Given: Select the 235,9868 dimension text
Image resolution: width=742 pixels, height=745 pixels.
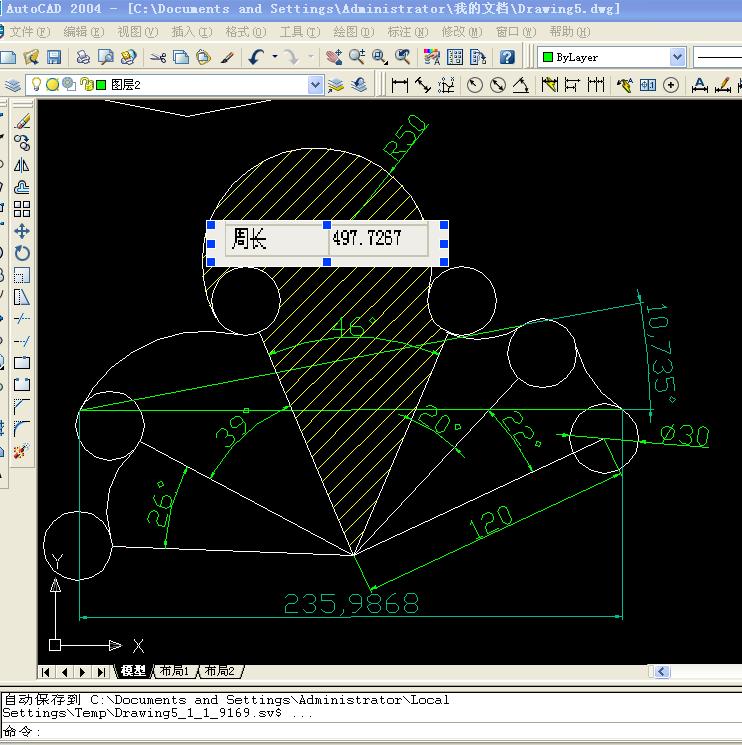Looking at the screenshot, I should (x=351, y=603).
